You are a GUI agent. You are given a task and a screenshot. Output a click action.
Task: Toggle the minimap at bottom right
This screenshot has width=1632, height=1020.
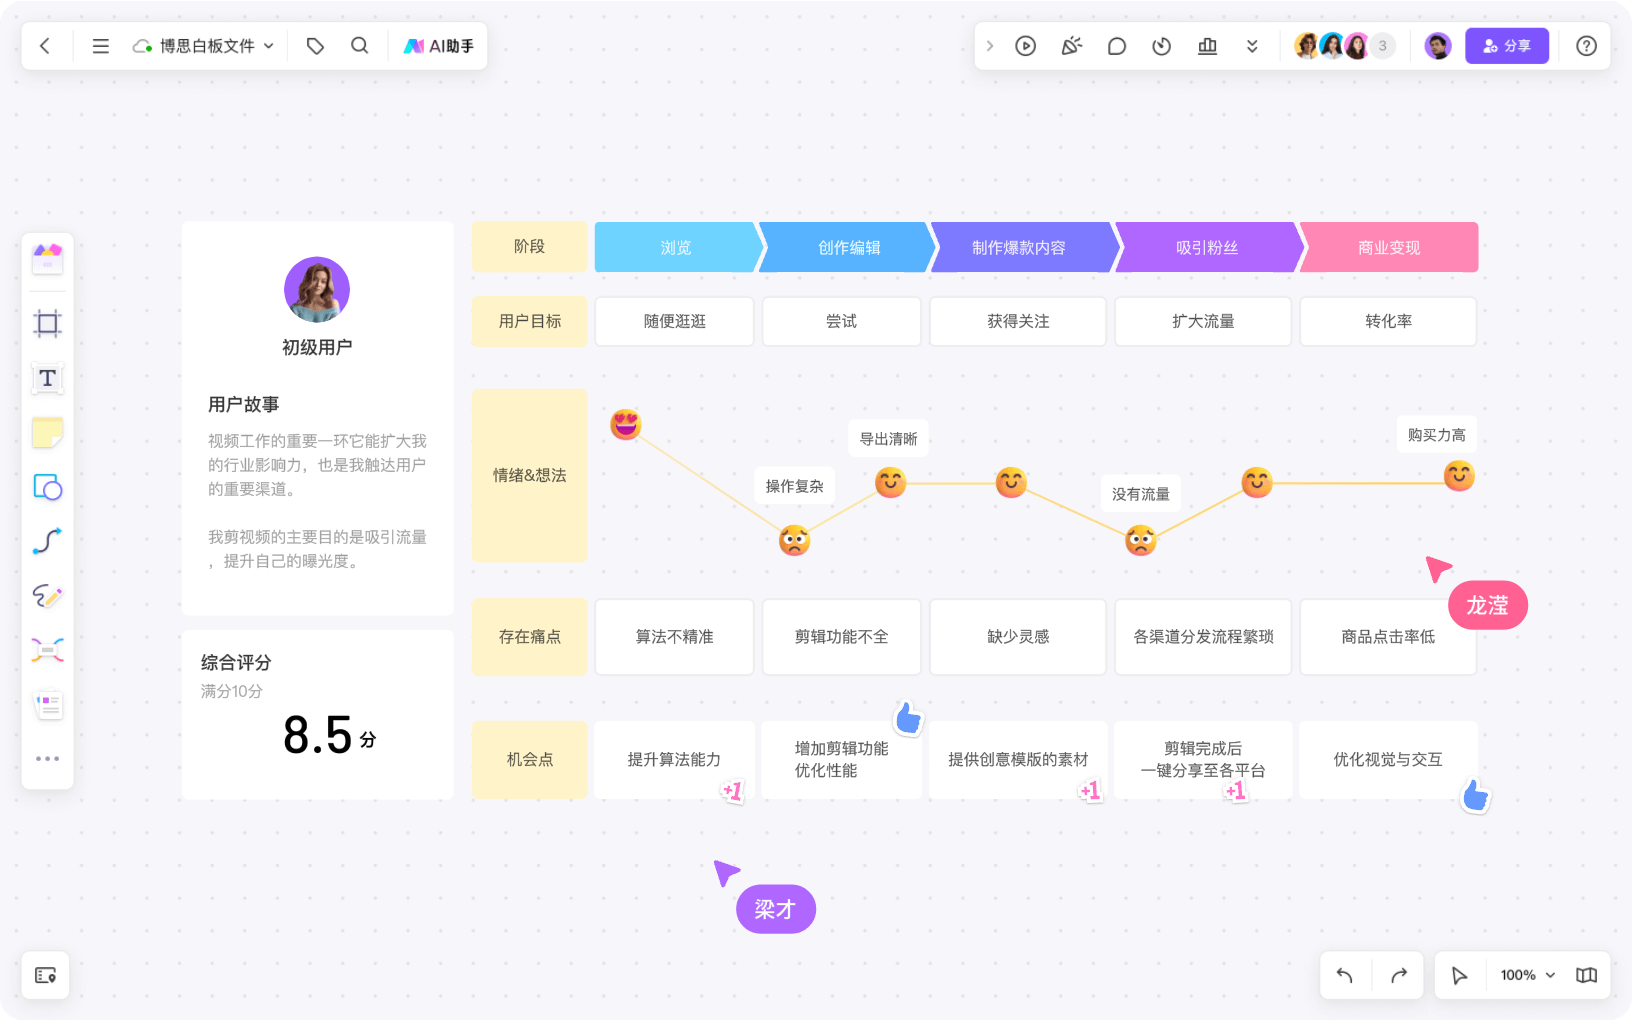pos(1586,975)
